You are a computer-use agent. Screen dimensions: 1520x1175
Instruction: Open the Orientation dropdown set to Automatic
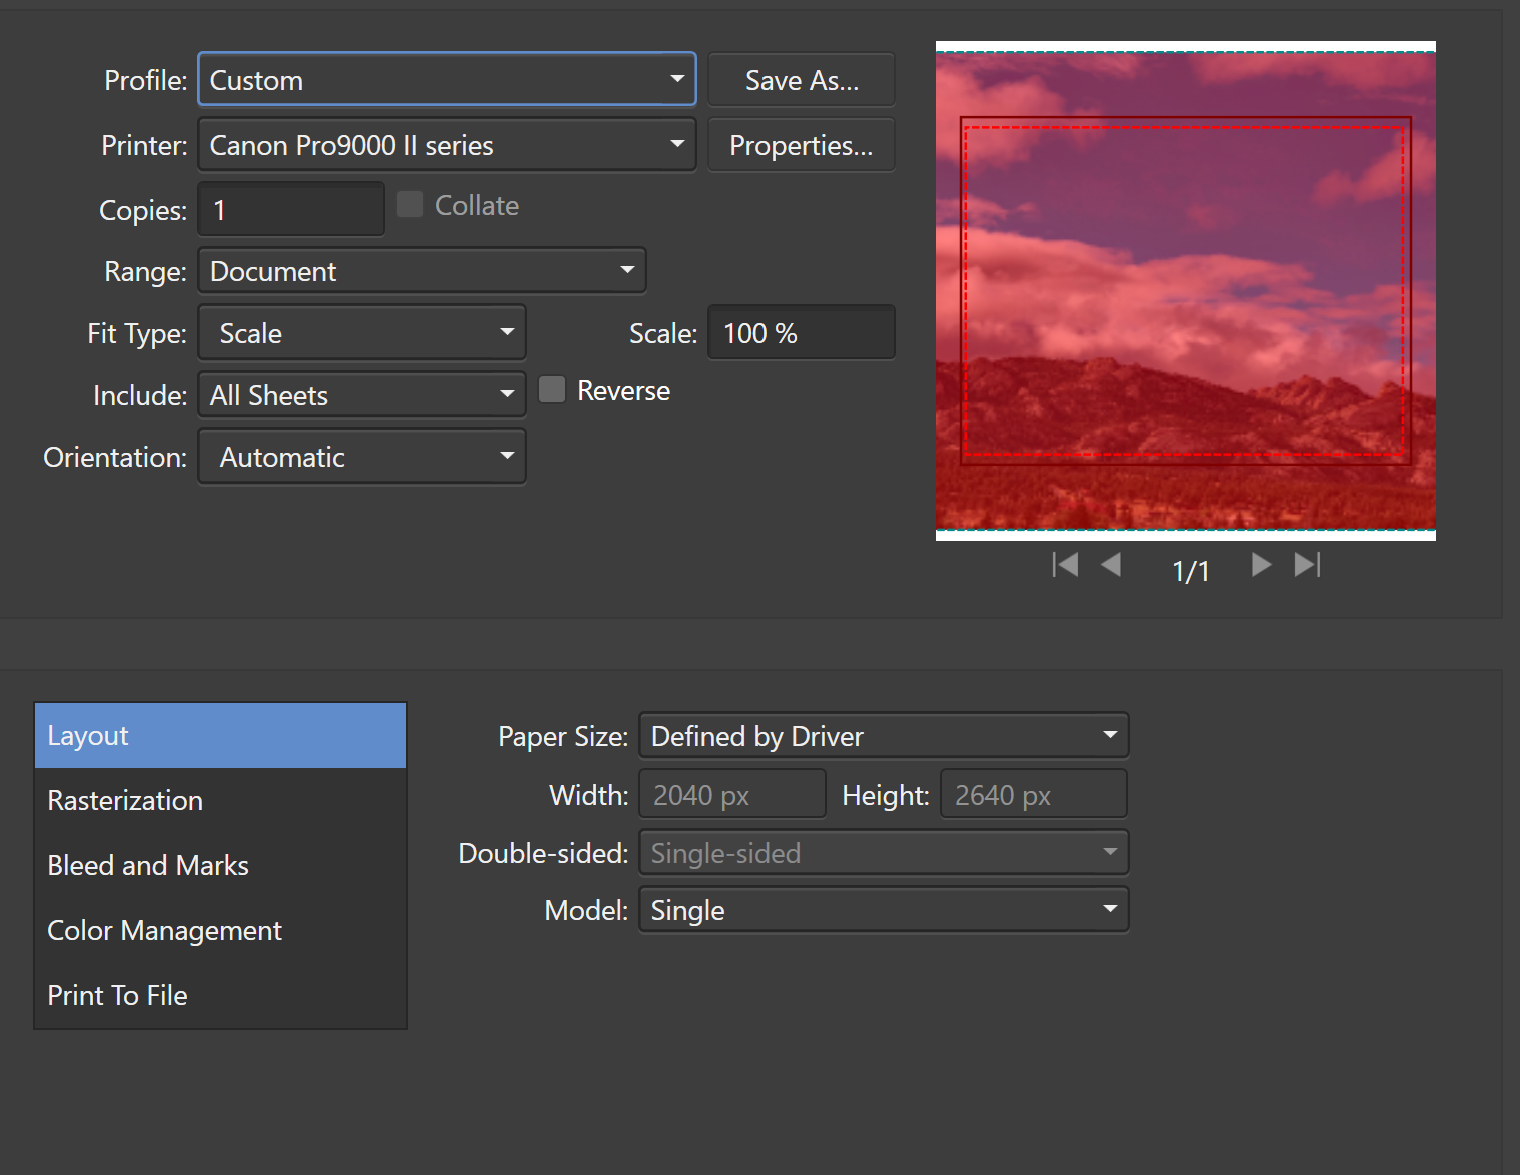(362, 457)
